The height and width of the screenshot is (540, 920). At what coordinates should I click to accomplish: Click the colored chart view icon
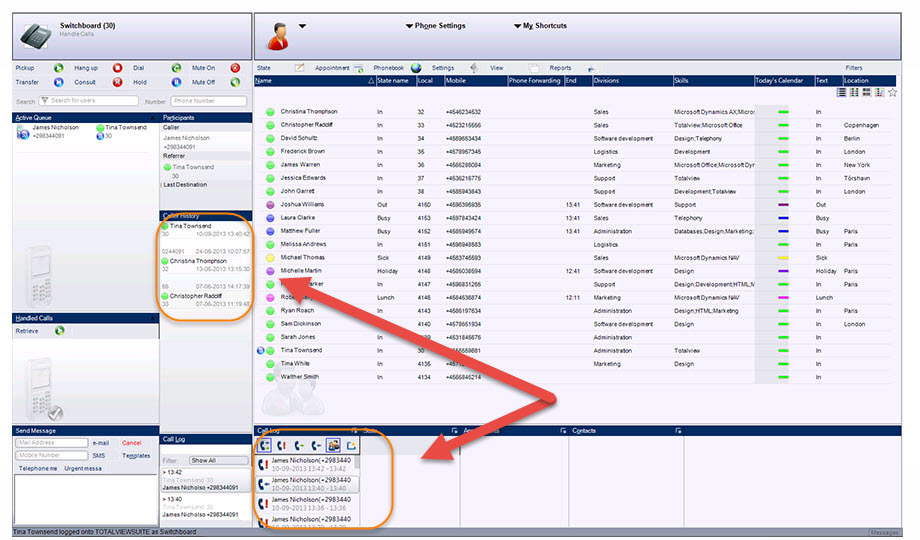click(x=880, y=92)
